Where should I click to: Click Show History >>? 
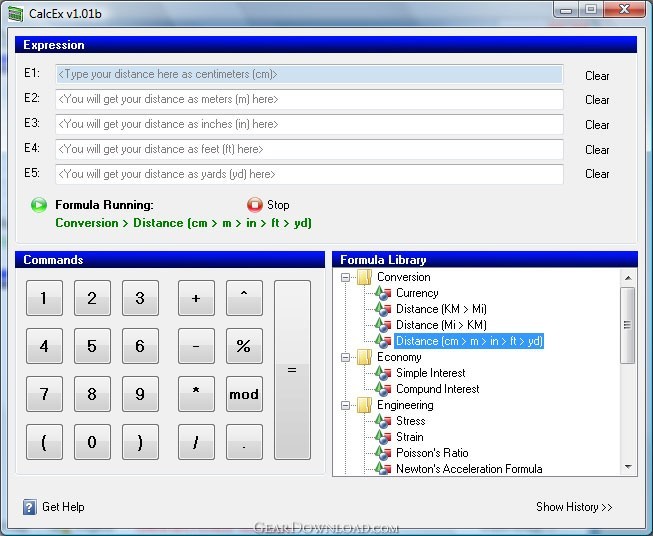coord(574,507)
